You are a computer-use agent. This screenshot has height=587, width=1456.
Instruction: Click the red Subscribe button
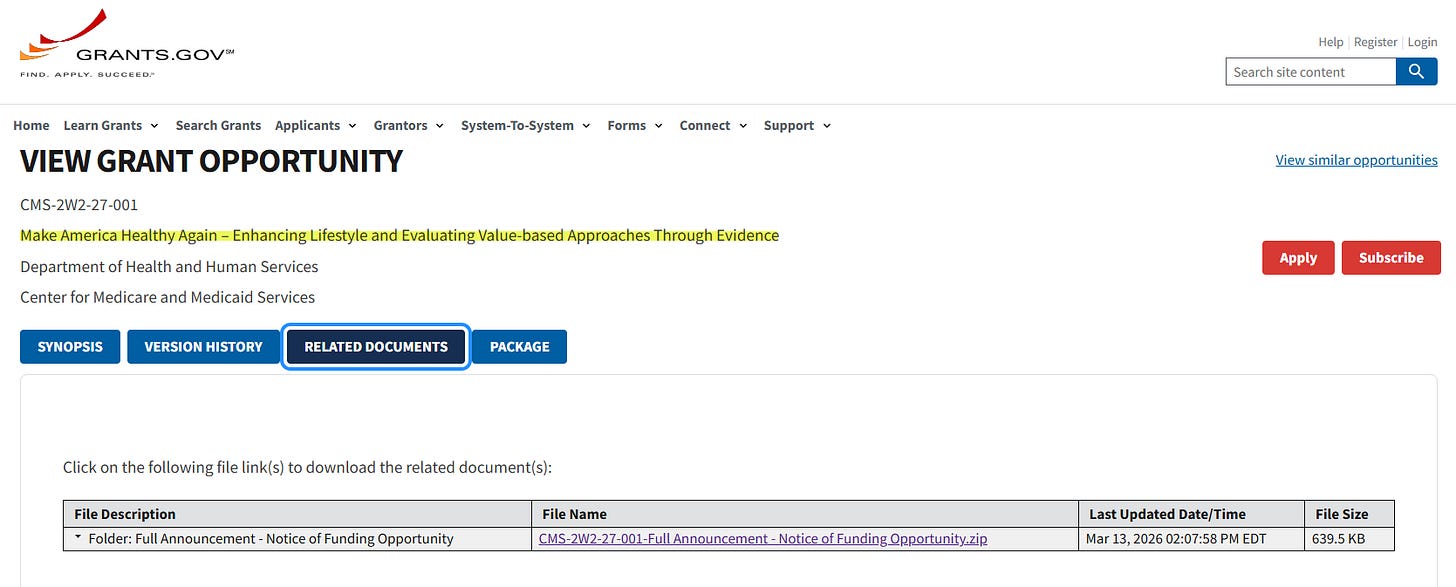tap(1391, 257)
